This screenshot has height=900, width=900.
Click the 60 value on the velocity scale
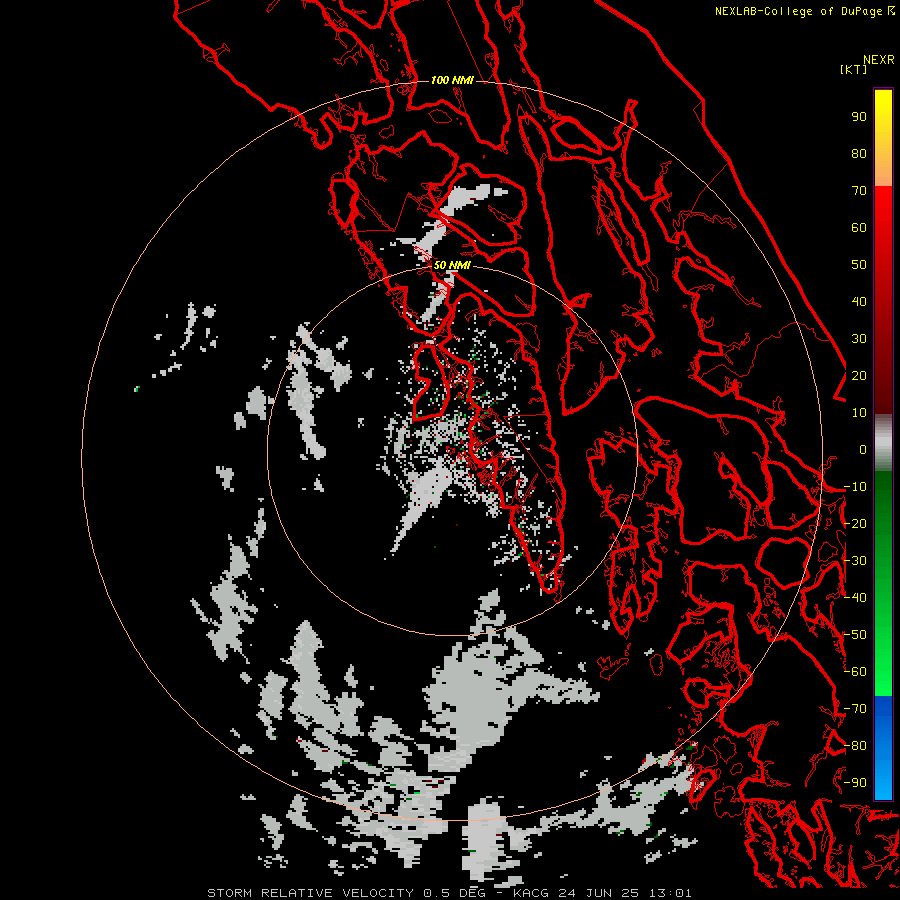click(x=859, y=228)
